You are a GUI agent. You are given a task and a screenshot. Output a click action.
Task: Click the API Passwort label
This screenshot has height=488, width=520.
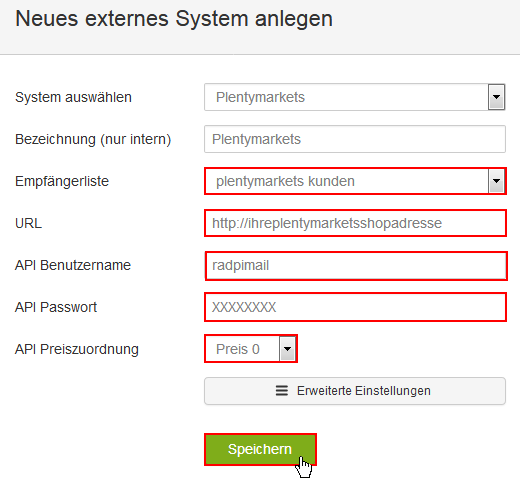(56, 307)
